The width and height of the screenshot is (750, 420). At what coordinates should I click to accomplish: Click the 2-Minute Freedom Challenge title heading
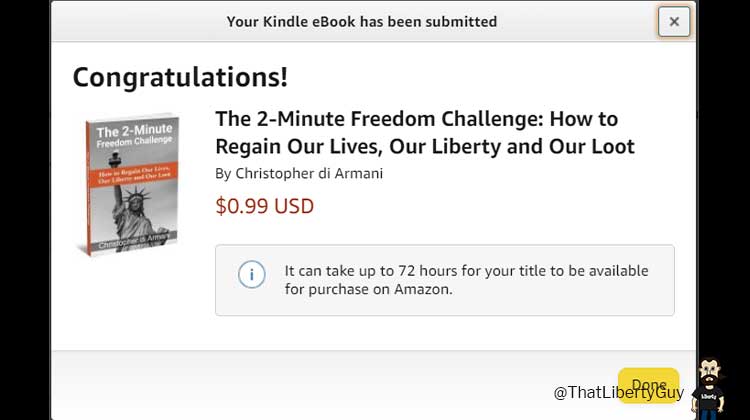pos(425,133)
